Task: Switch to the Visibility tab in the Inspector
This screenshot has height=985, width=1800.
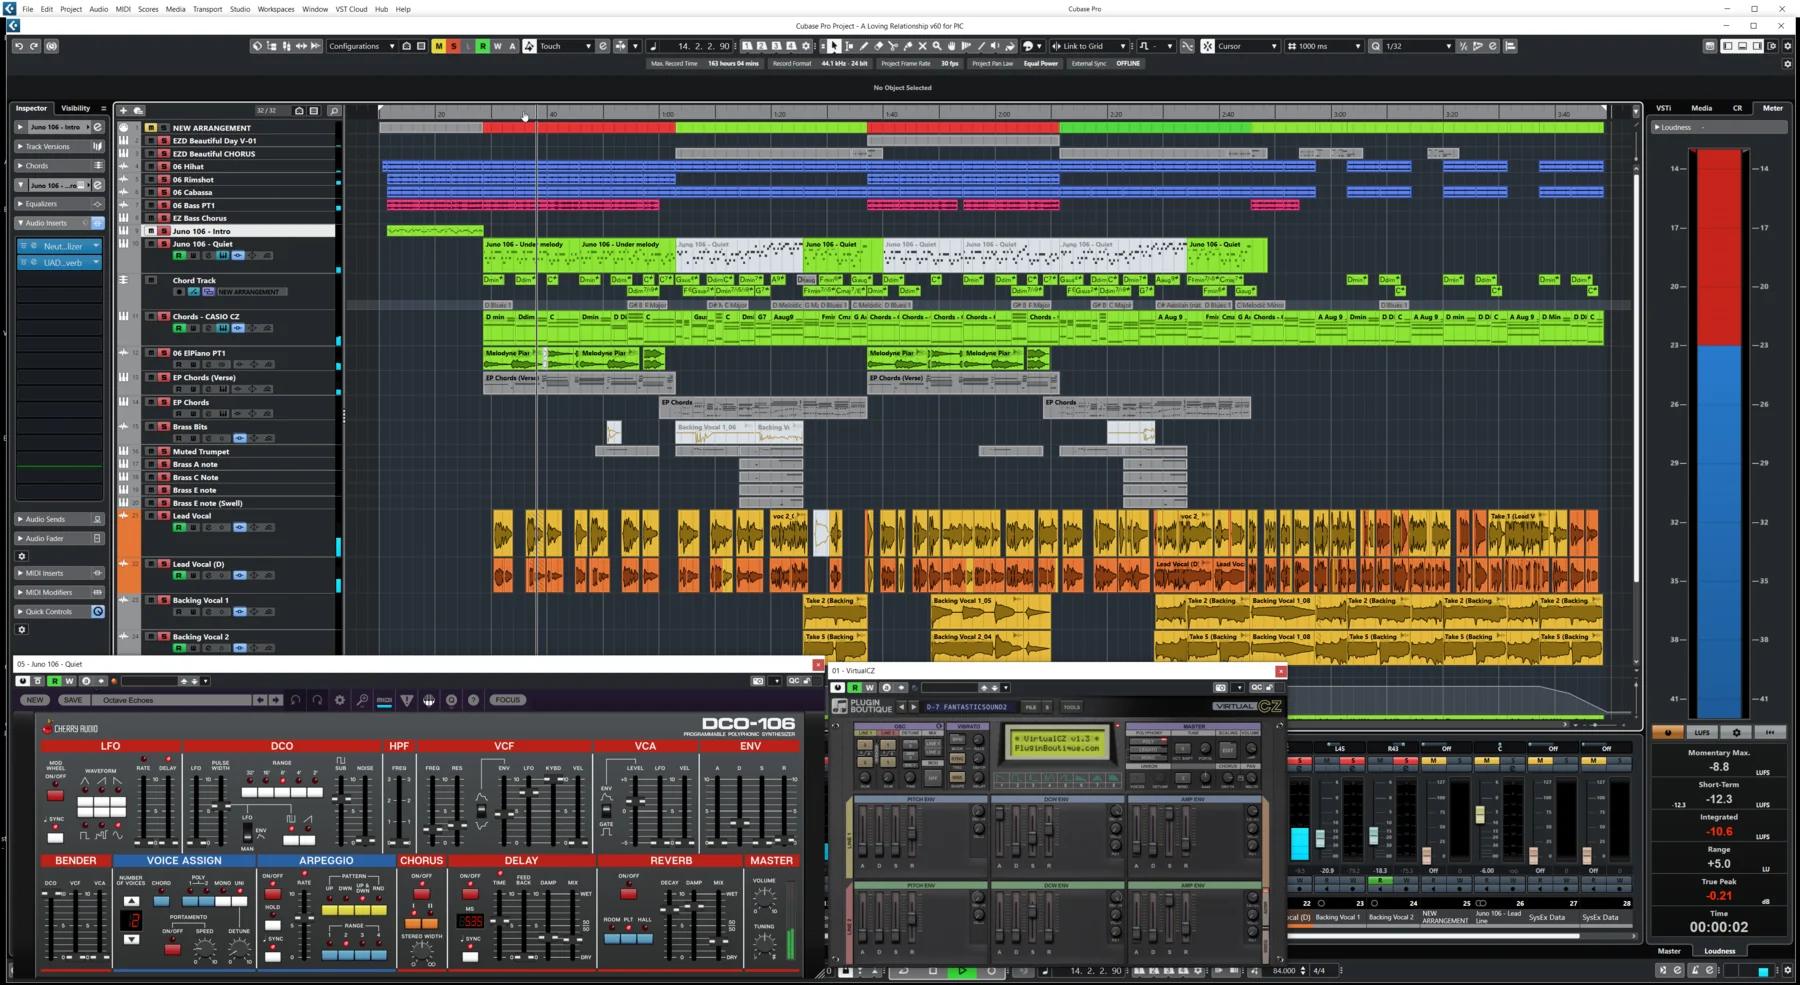Action: coord(76,107)
